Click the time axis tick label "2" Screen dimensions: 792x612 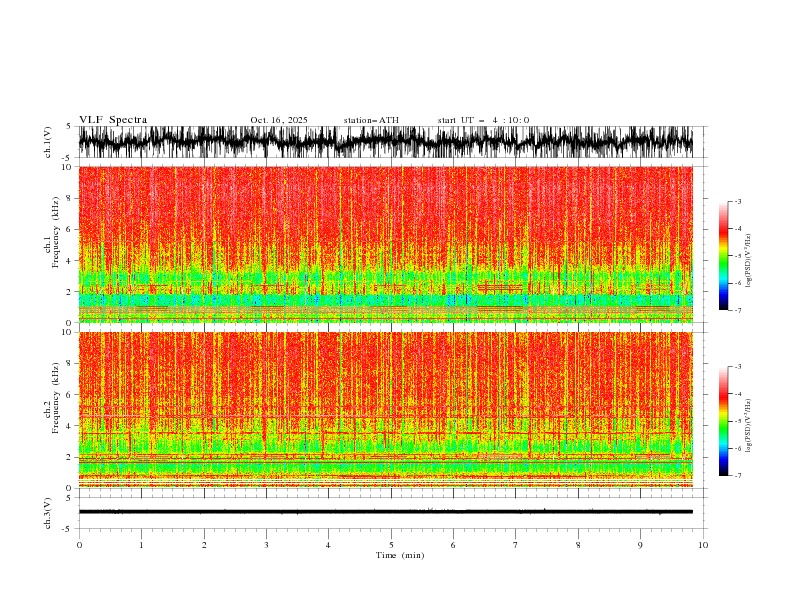(x=204, y=545)
